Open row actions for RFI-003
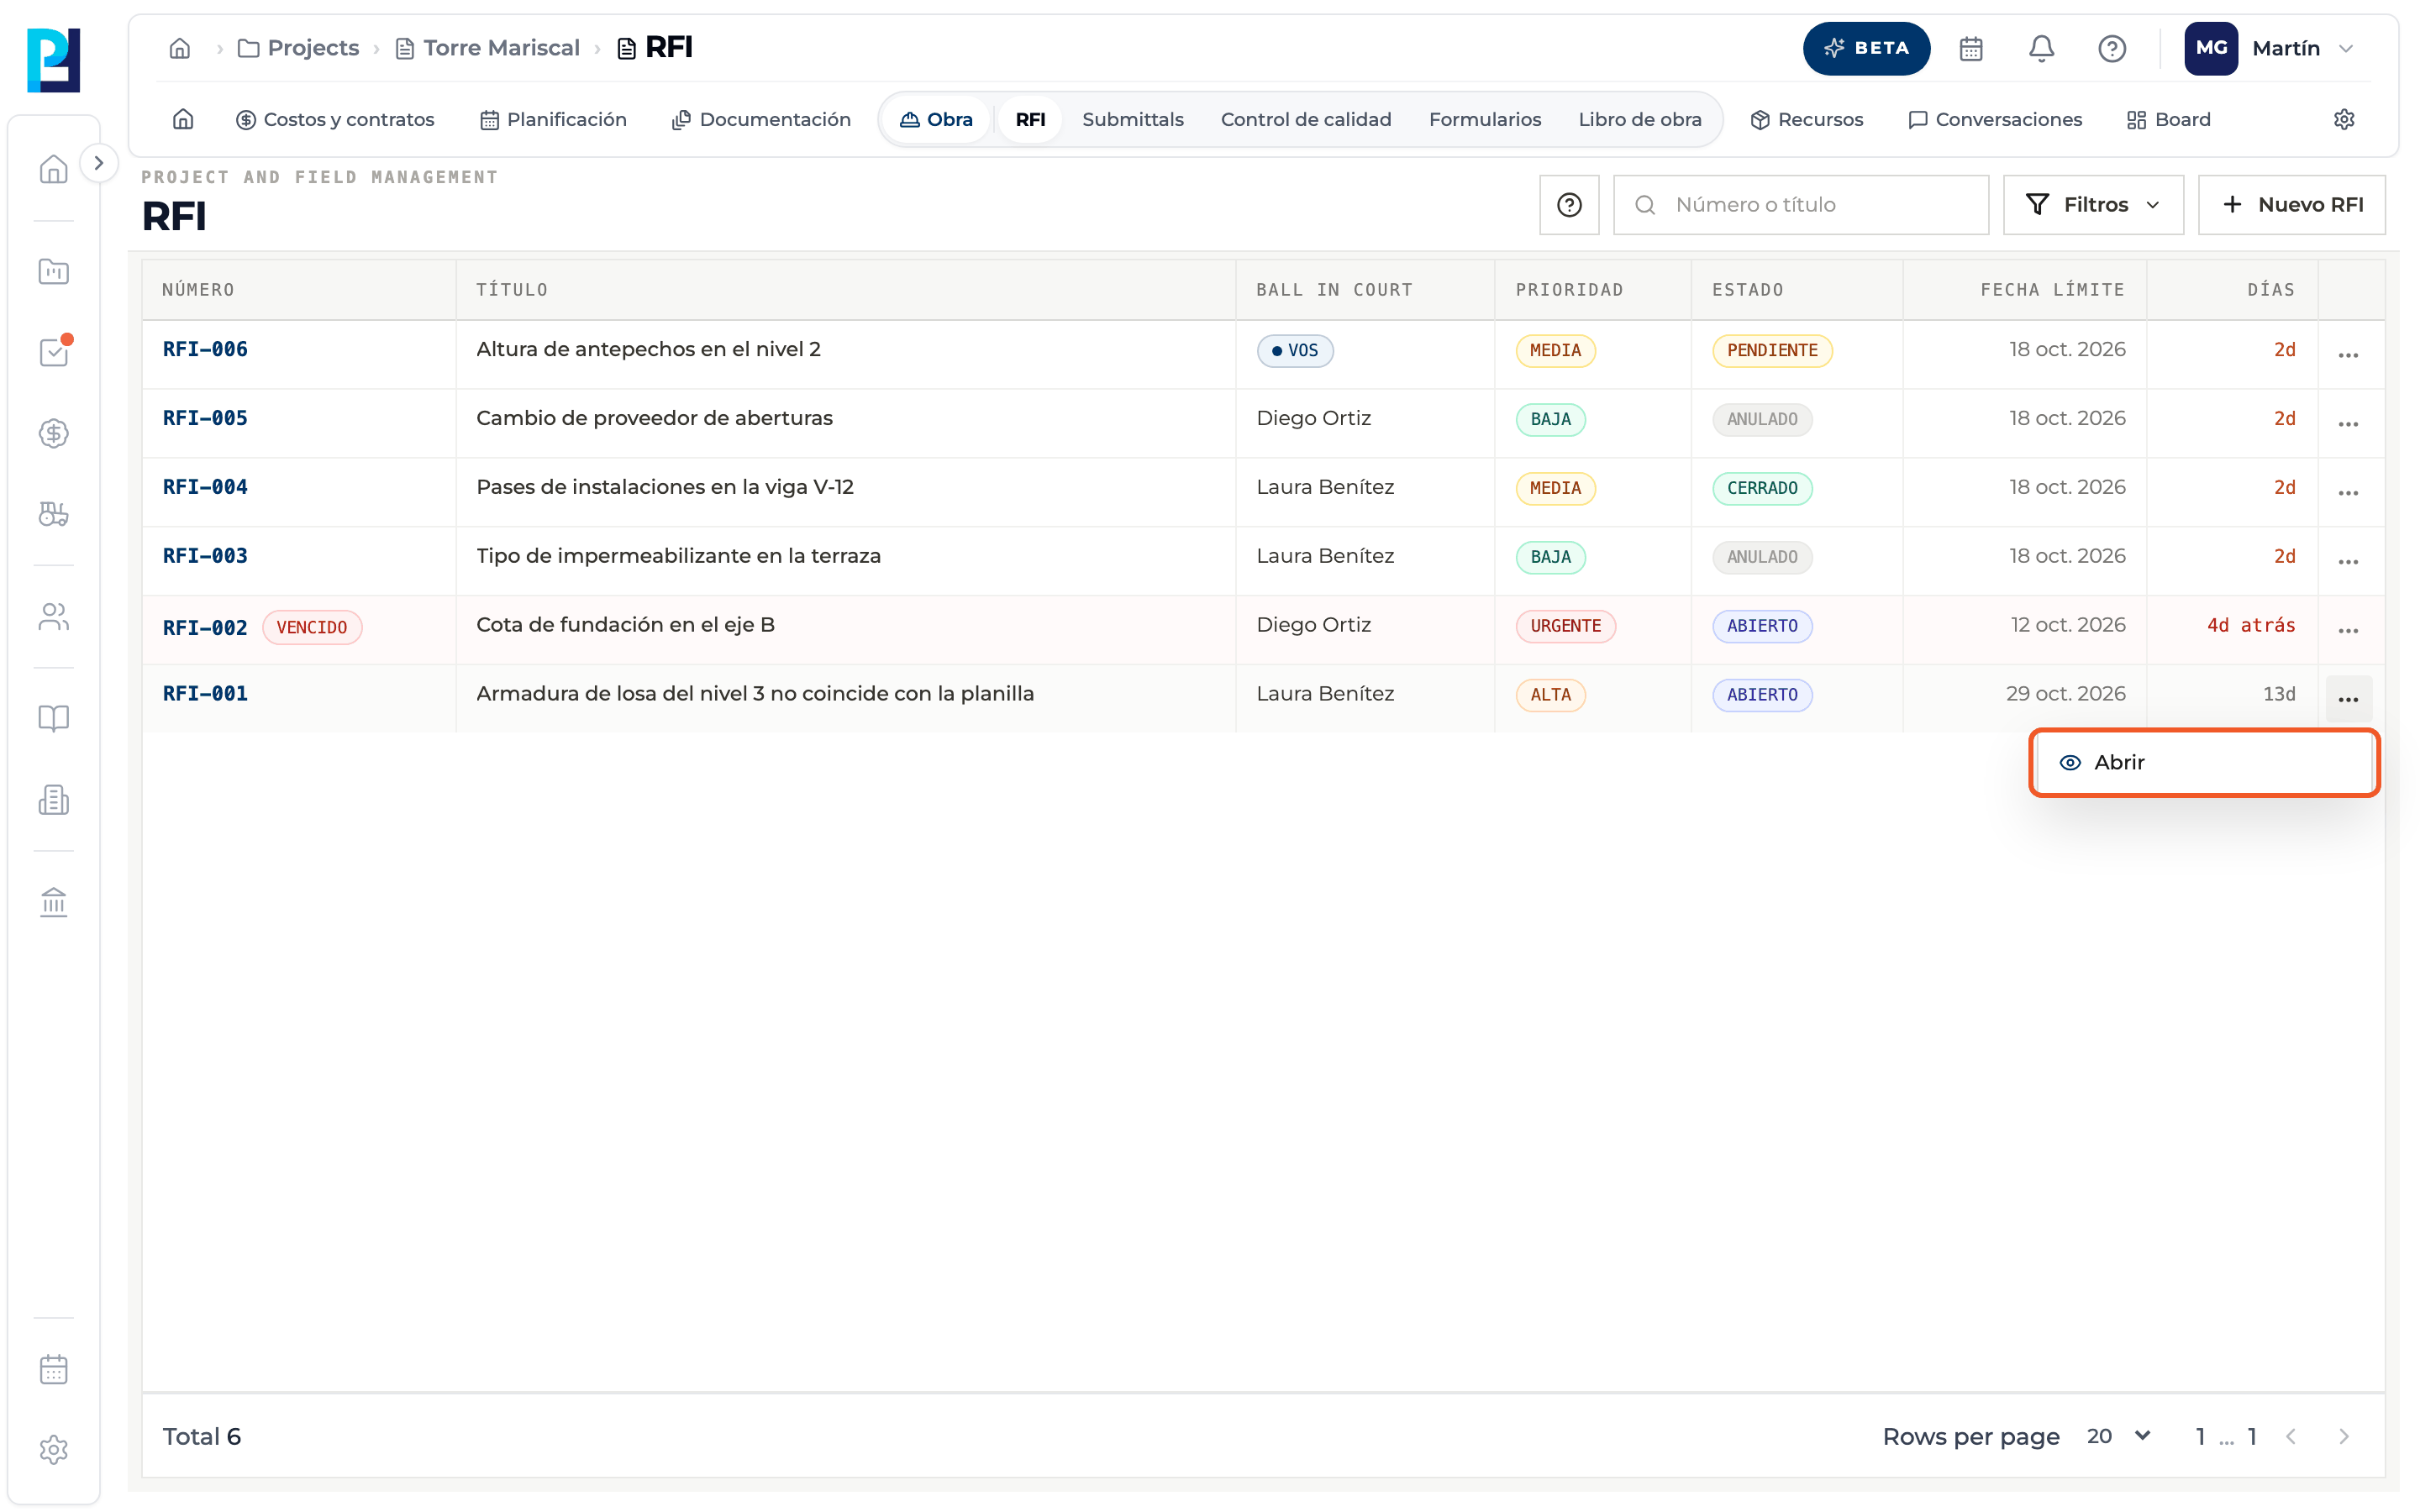The height and width of the screenshot is (1512, 2420). pos(2348,561)
